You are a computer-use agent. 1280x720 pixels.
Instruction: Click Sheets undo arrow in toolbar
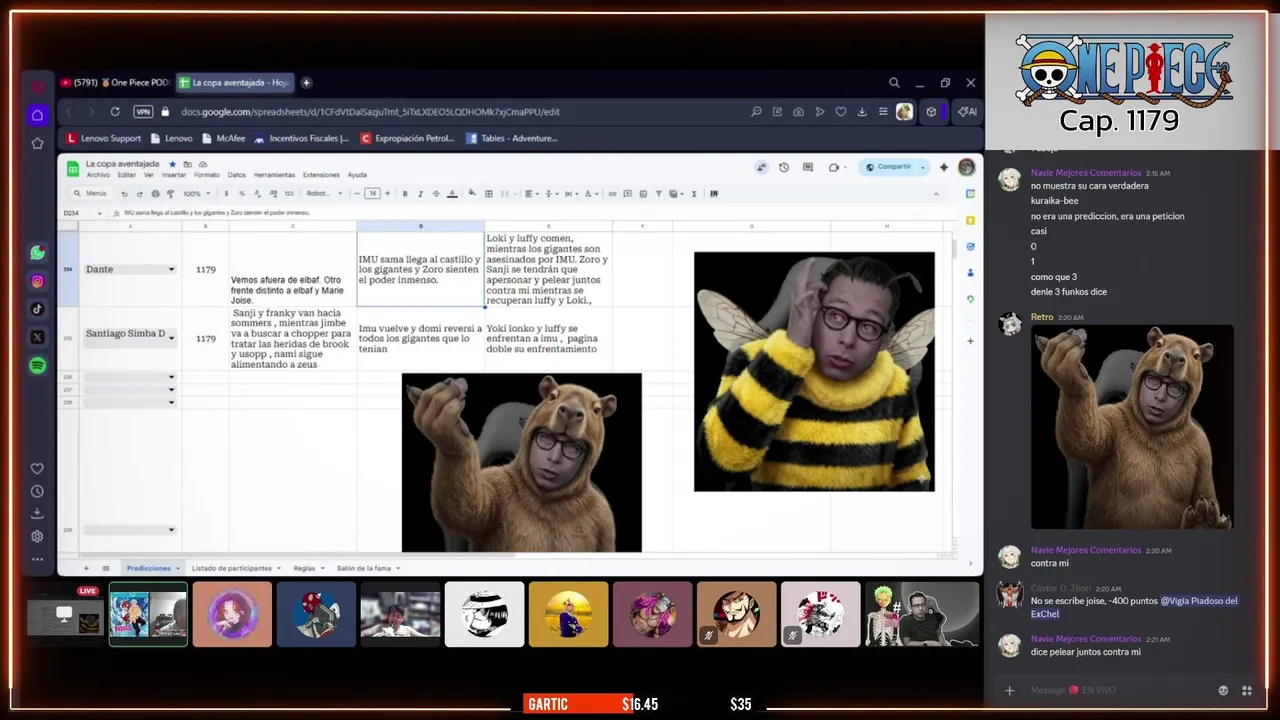(124, 194)
